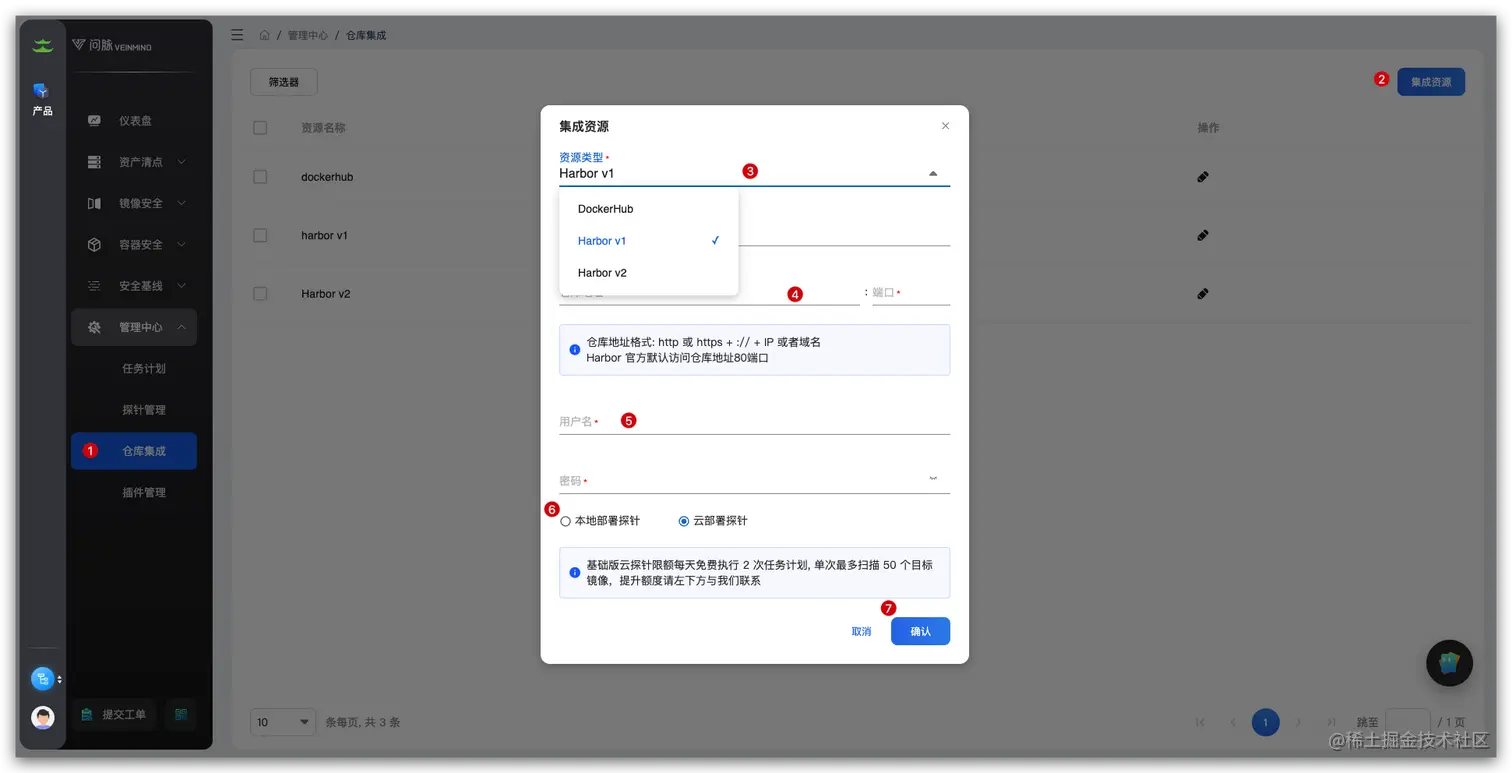1512x773 pixels.
Task: Go to the next page arrow
Action: pyautogui.click(x=1298, y=722)
